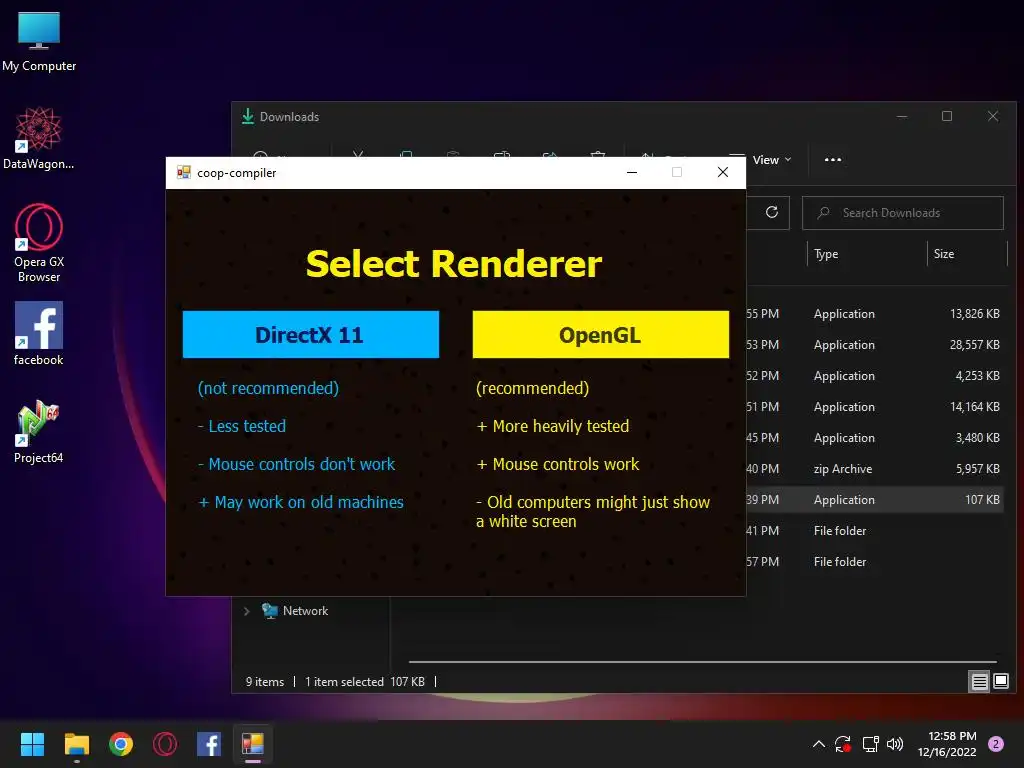Open Facebook from the taskbar
Image resolution: width=1024 pixels, height=768 pixels.
pos(209,744)
